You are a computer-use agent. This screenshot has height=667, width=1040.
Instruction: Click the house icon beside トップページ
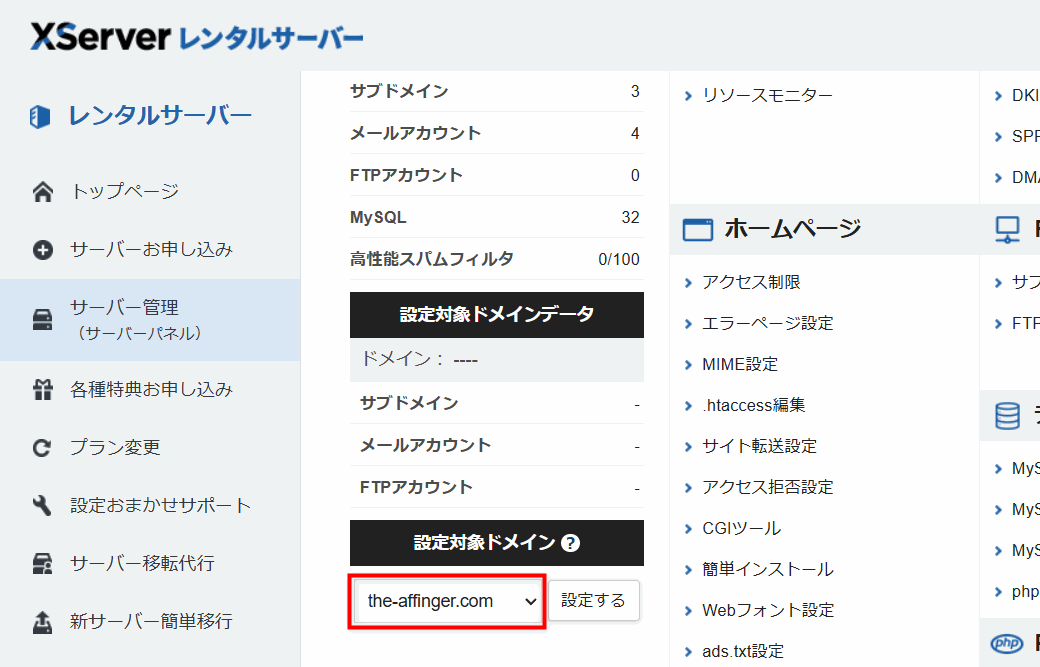pos(43,192)
